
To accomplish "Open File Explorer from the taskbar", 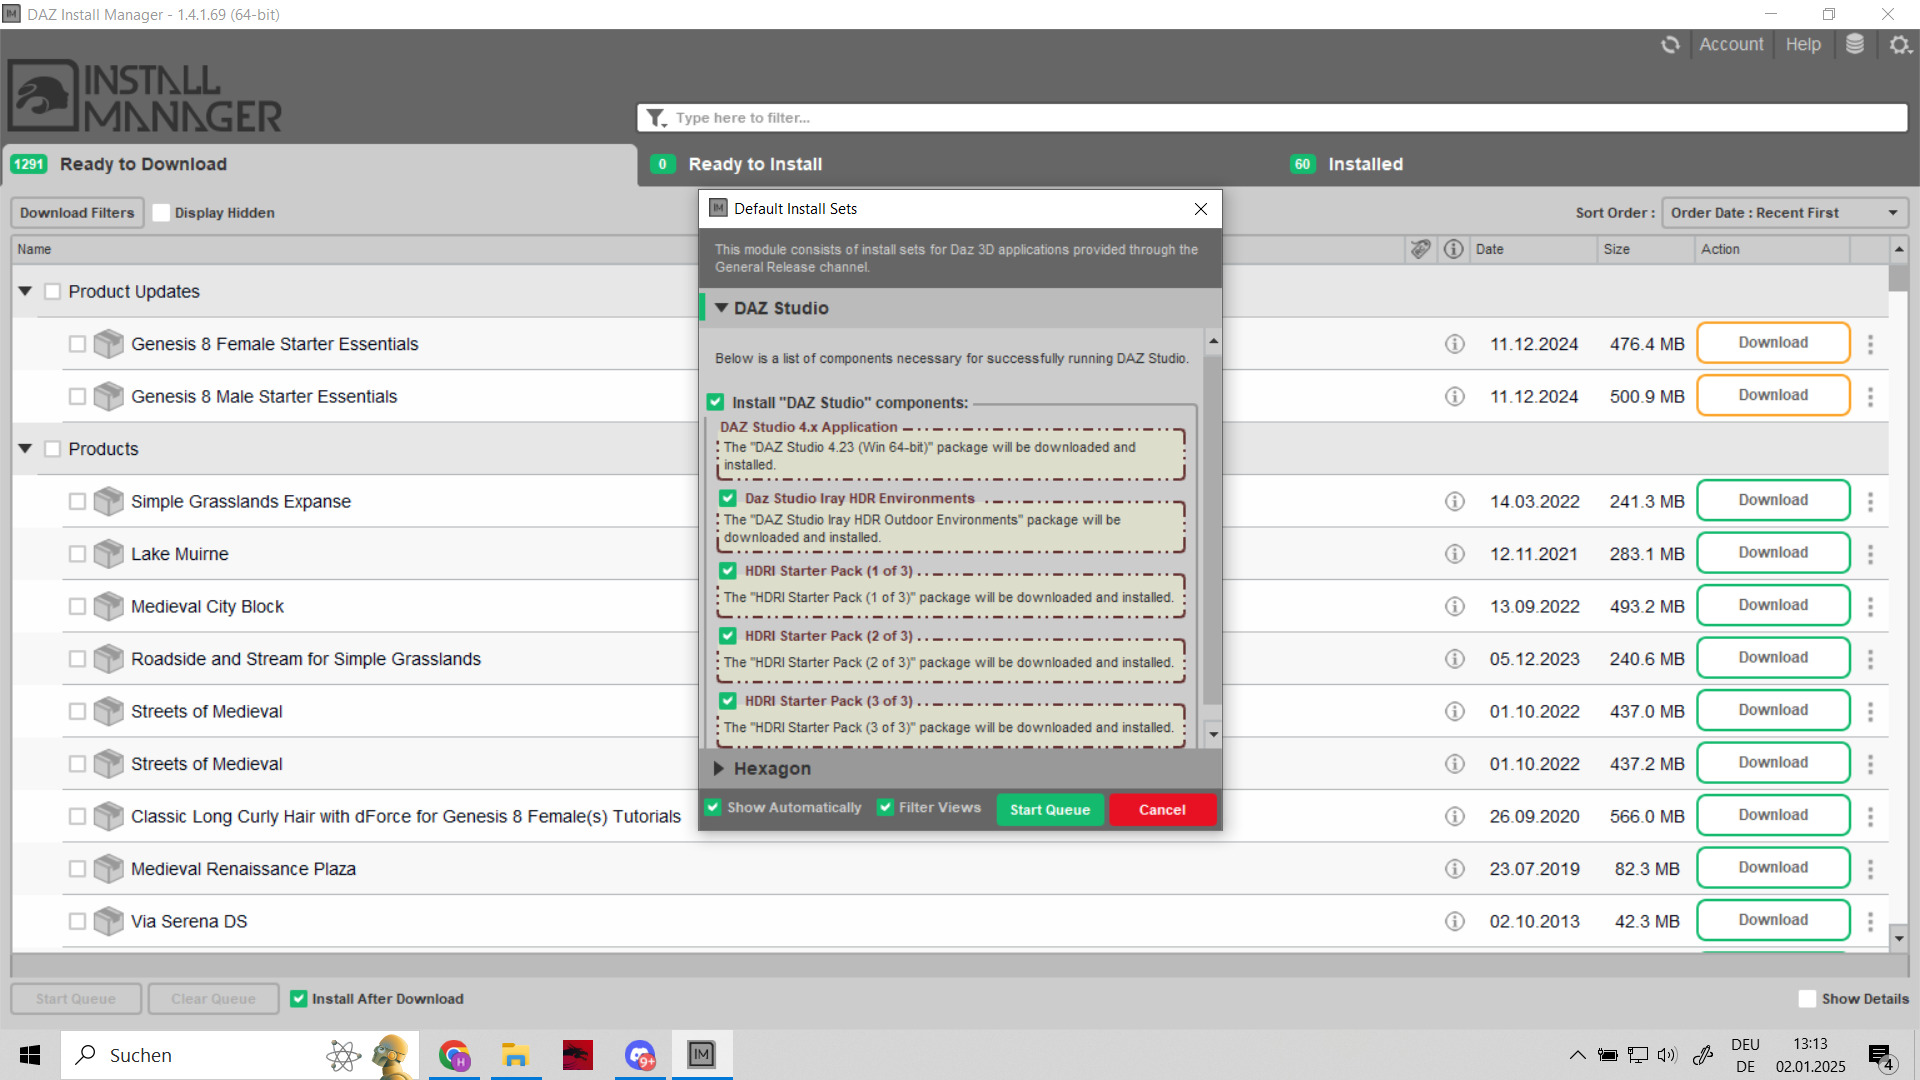I will tap(515, 1055).
